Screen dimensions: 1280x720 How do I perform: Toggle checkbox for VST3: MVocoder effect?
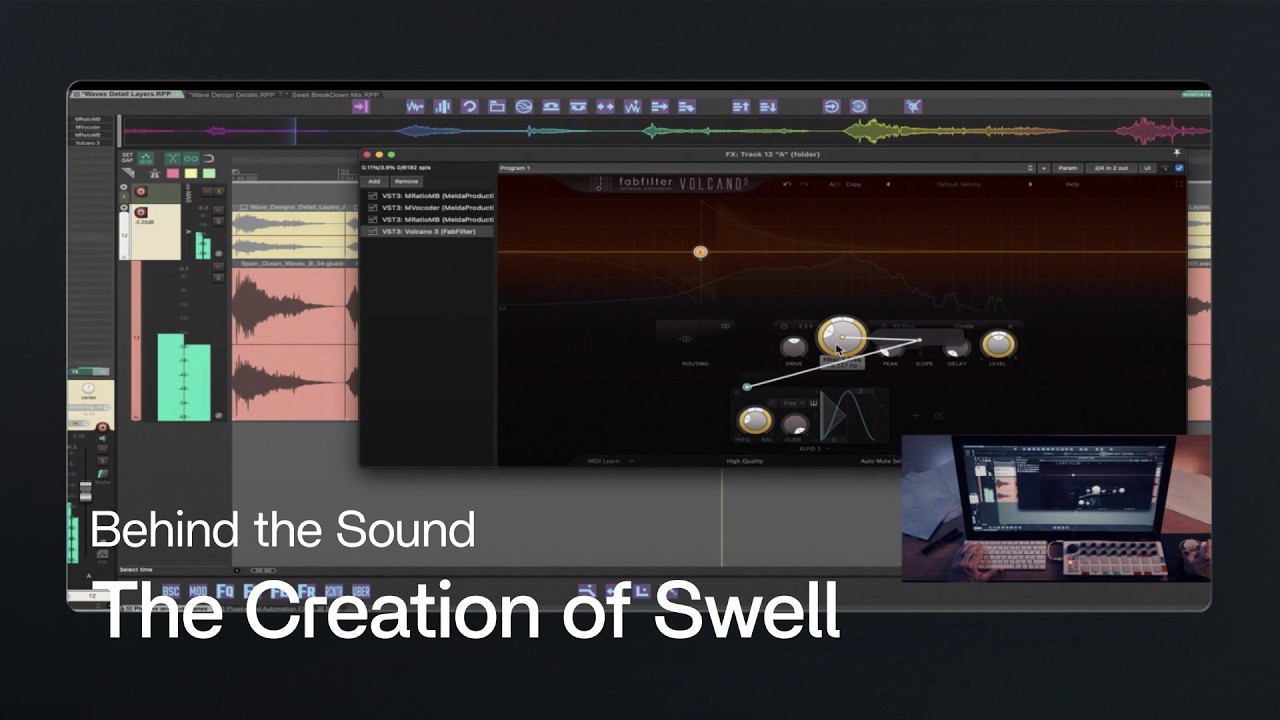tap(373, 208)
